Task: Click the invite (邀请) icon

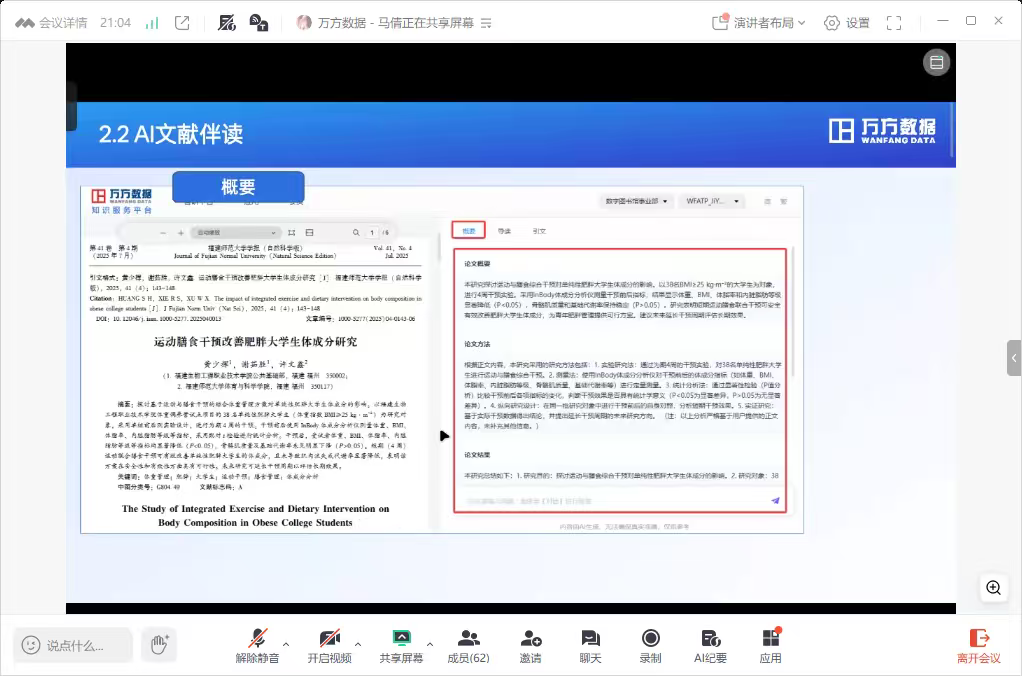Action: (x=530, y=645)
